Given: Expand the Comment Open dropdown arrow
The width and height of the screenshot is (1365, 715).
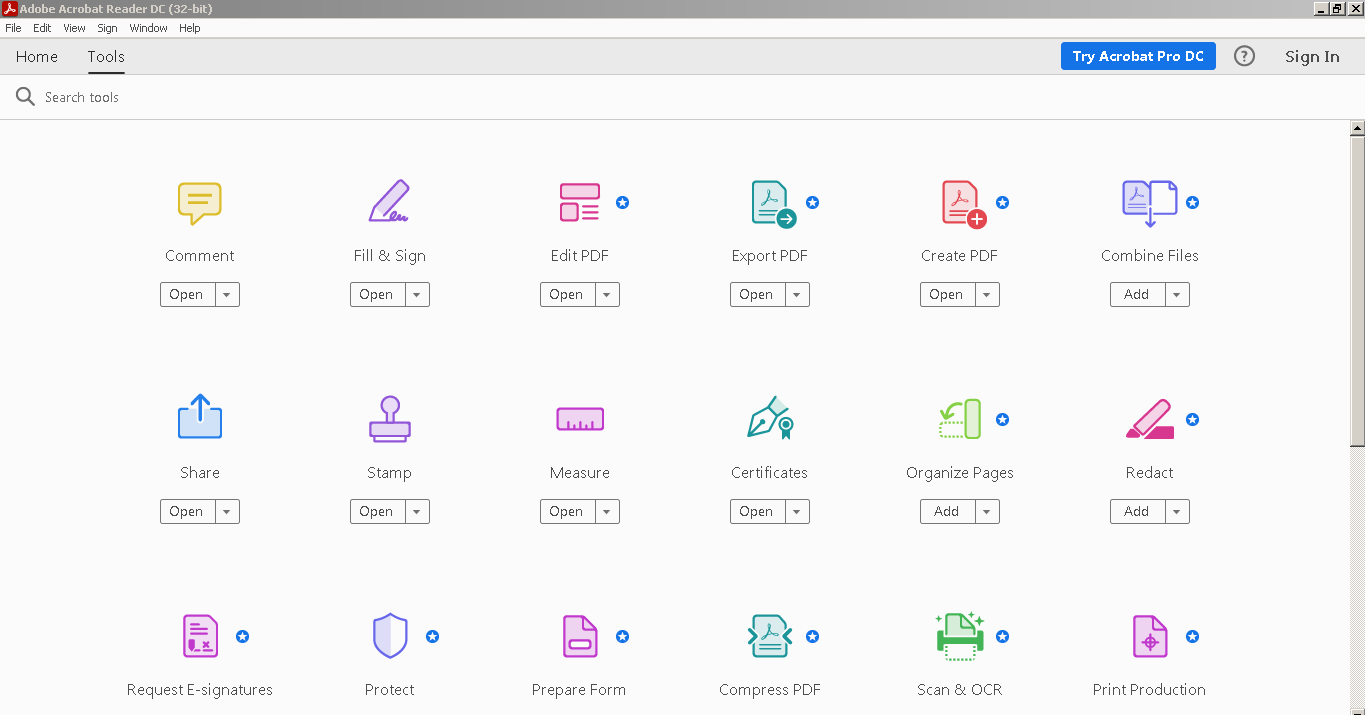Looking at the screenshot, I should coord(227,294).
